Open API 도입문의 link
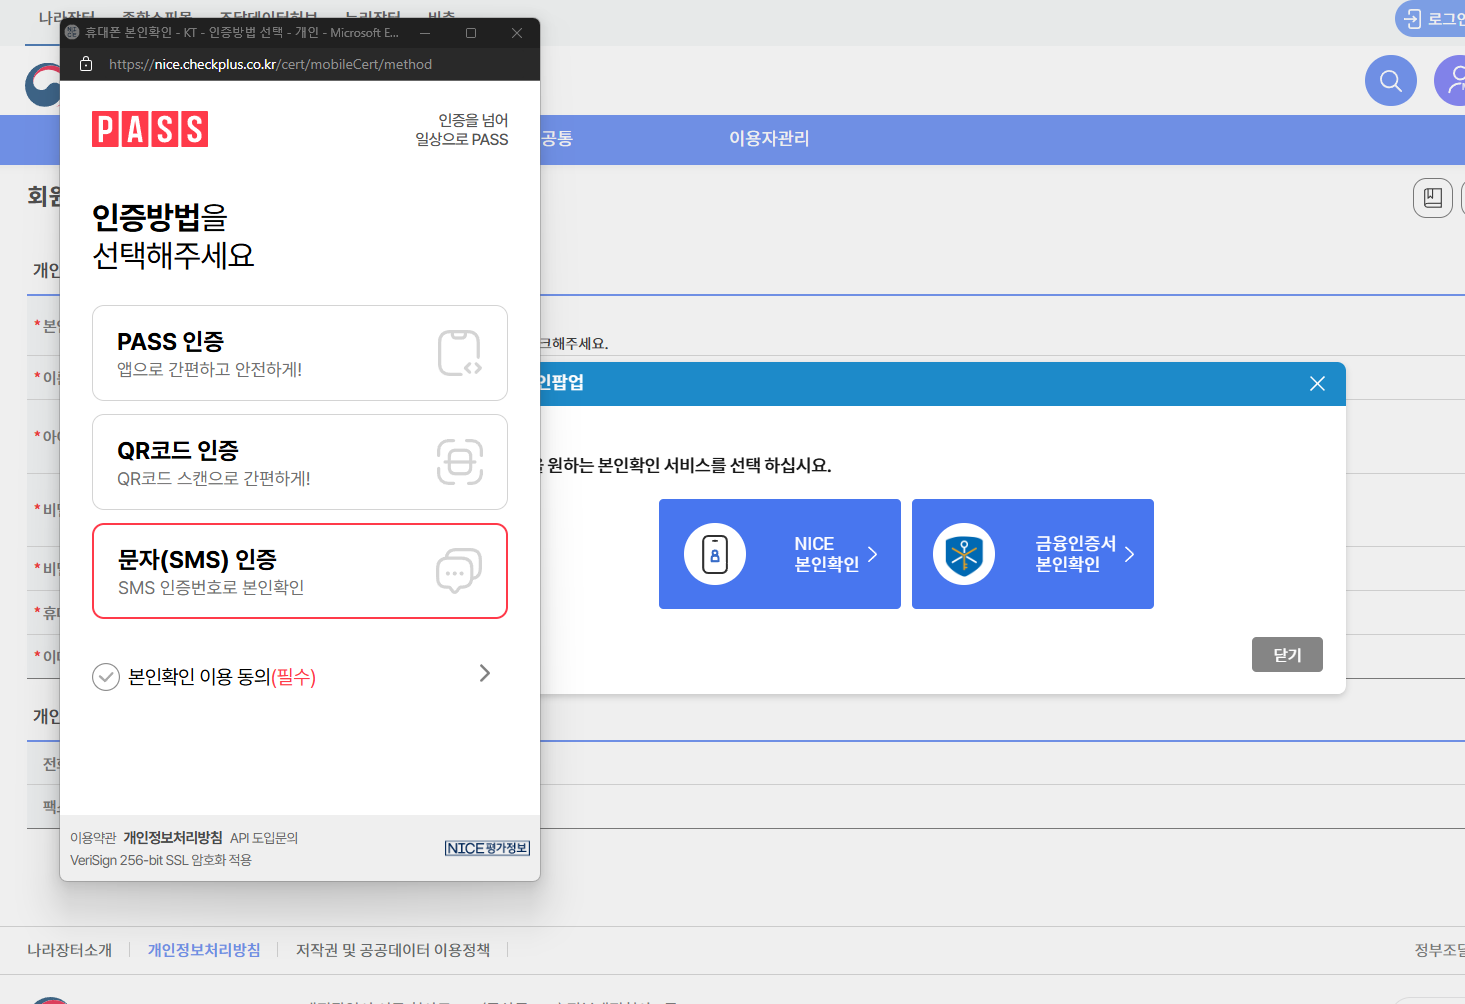Image resolution: width=1465 pixels, height=1004 pixels. click(x=264, y=838)
